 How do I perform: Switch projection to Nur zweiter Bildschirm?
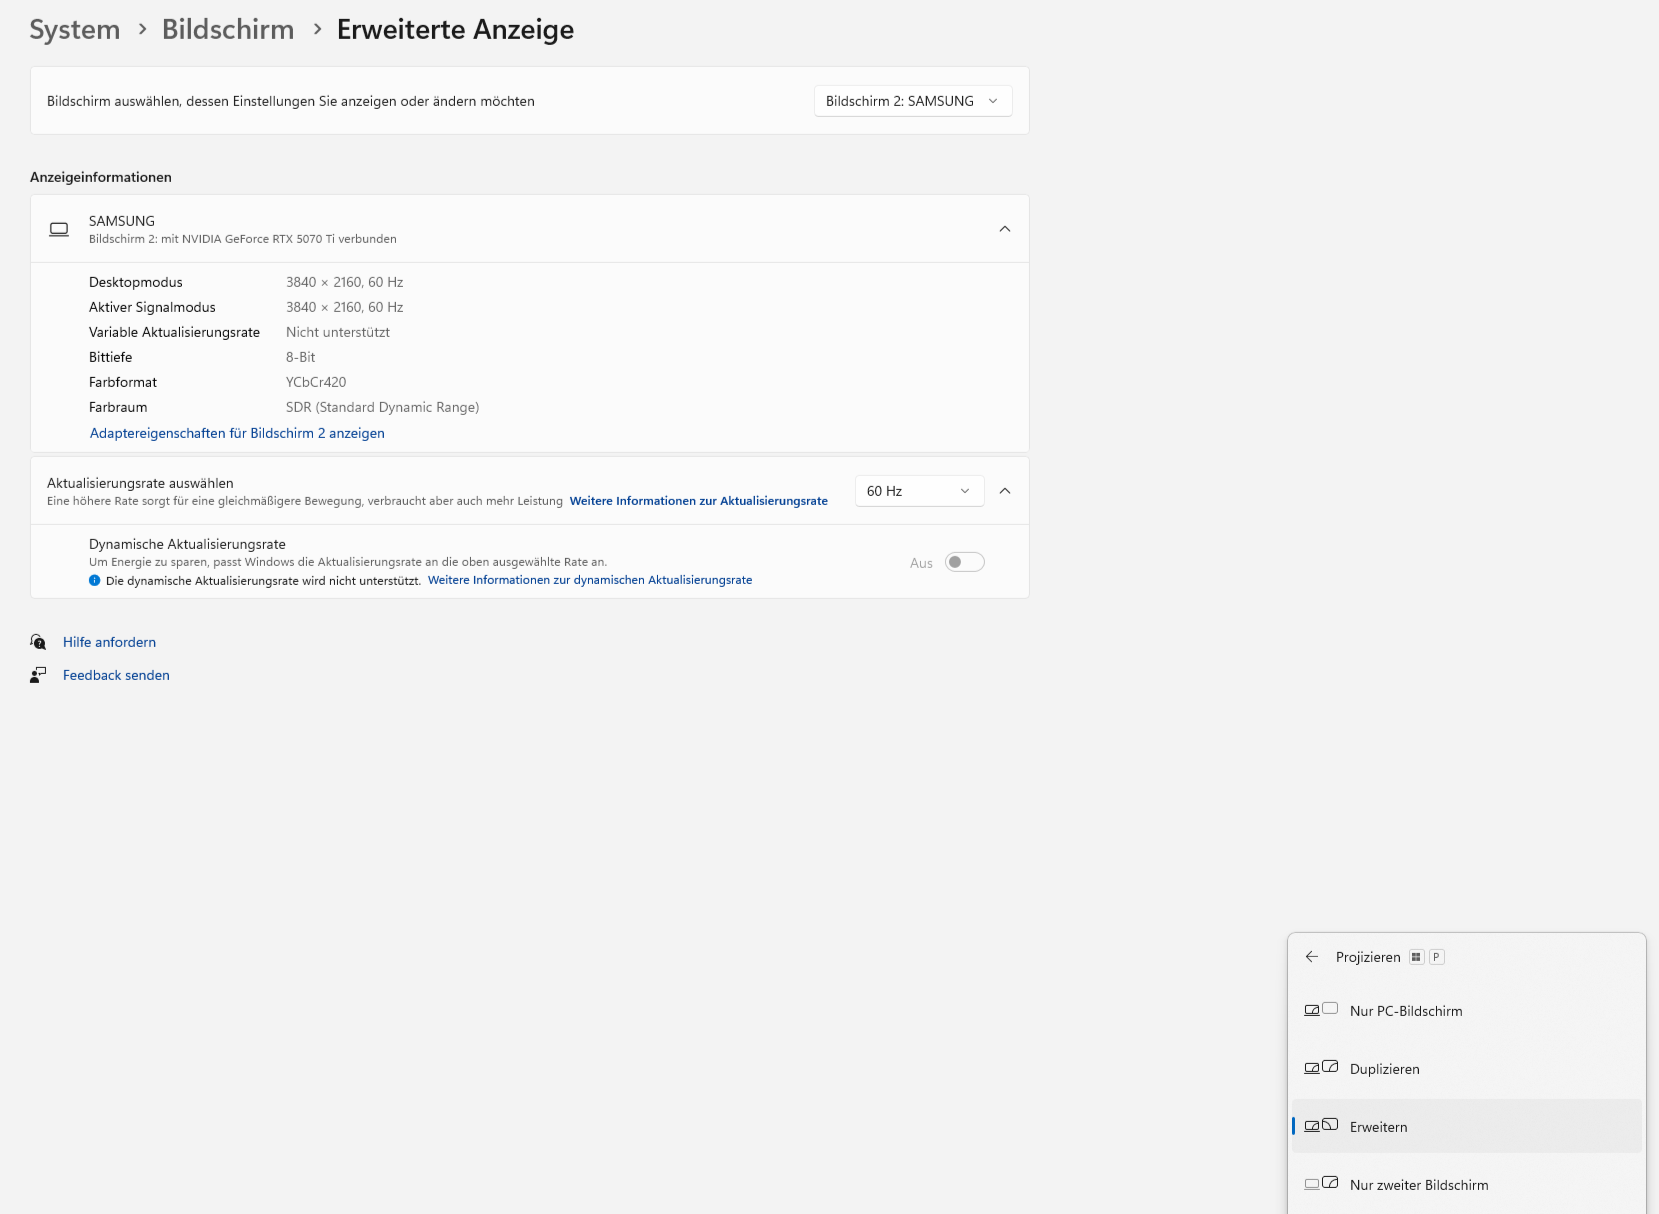[1418, 1184]
